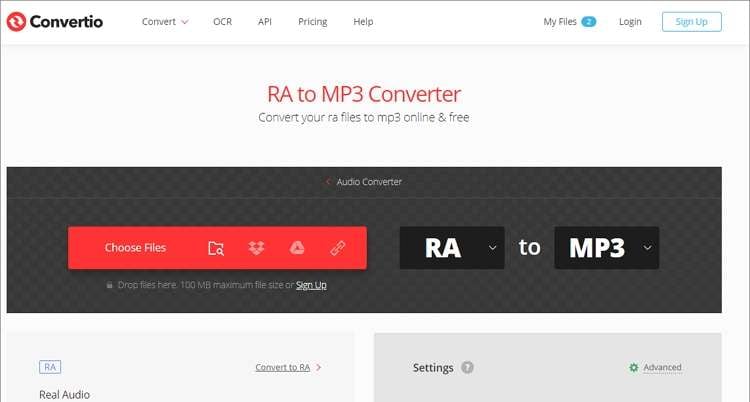
Task: Add file by URL link icon
Action: [338, 248]
